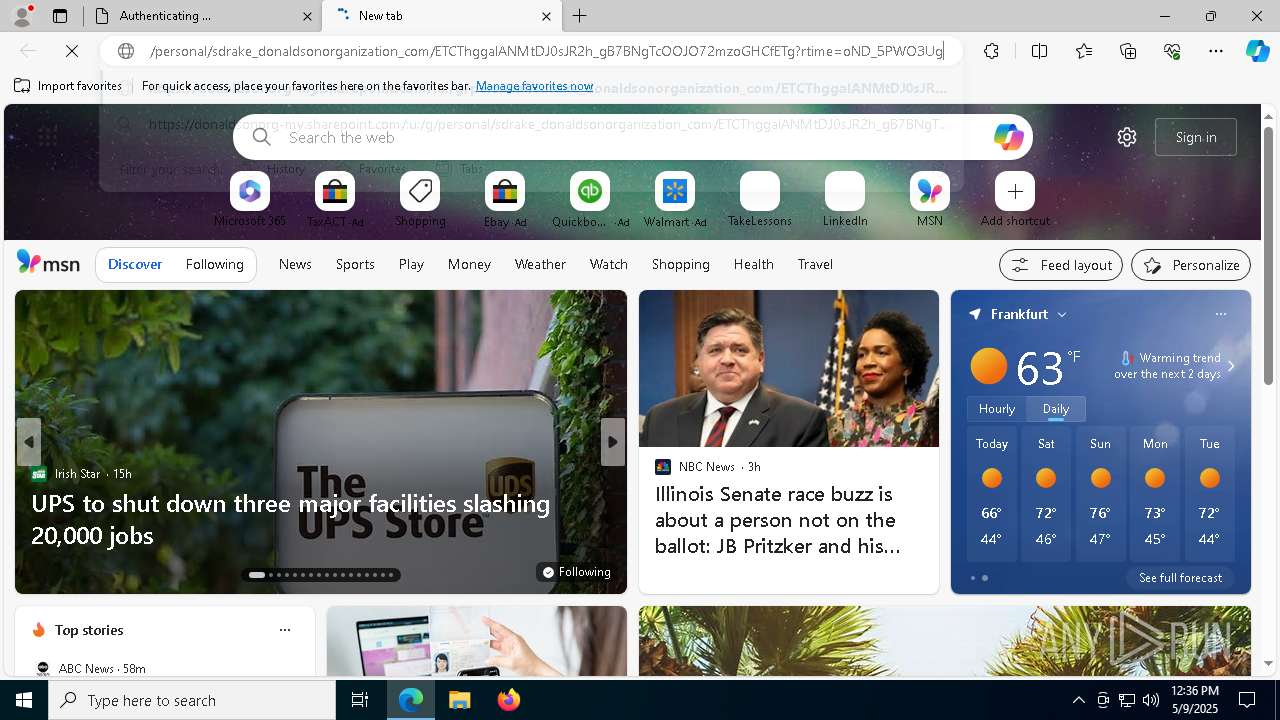This screenshot has height=720, width=1280.
Task: Click See full forecast
Action: pyautogui.click(x=1181, y=578)
